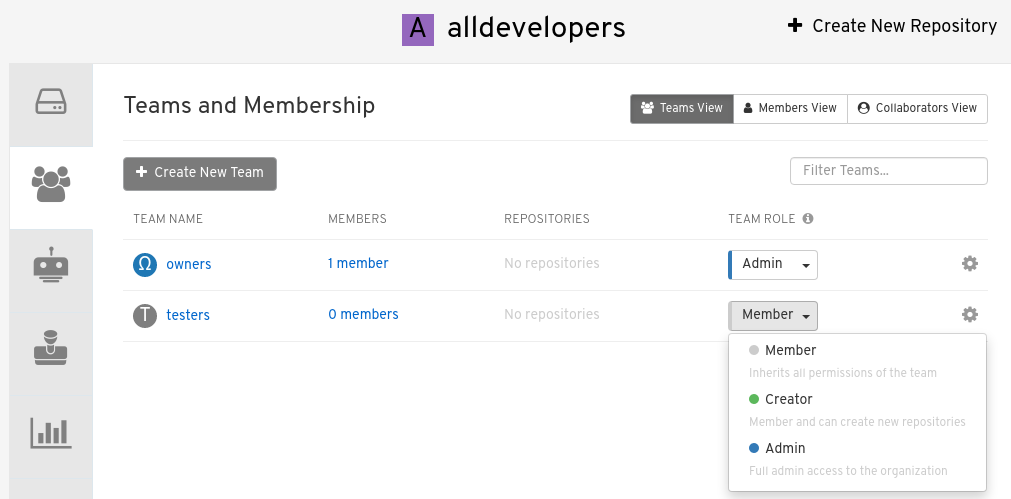Viewport: 1011px width, 499px height.
Task: Open the Robot Accounts sidebar icon
Action: coord(50,266)
